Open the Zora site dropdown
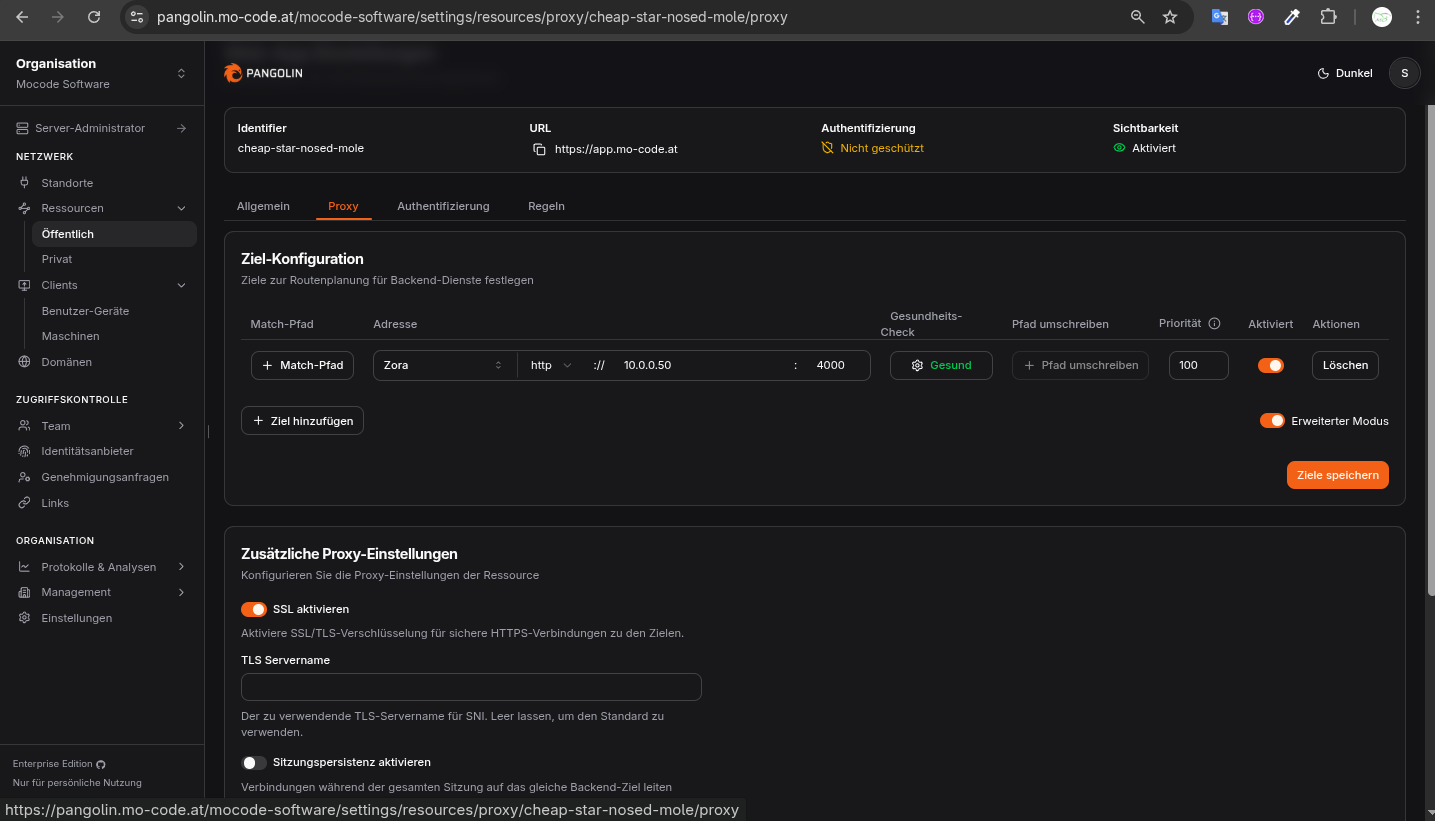Viewport: 1435px width, 821px height. [444, 366]
